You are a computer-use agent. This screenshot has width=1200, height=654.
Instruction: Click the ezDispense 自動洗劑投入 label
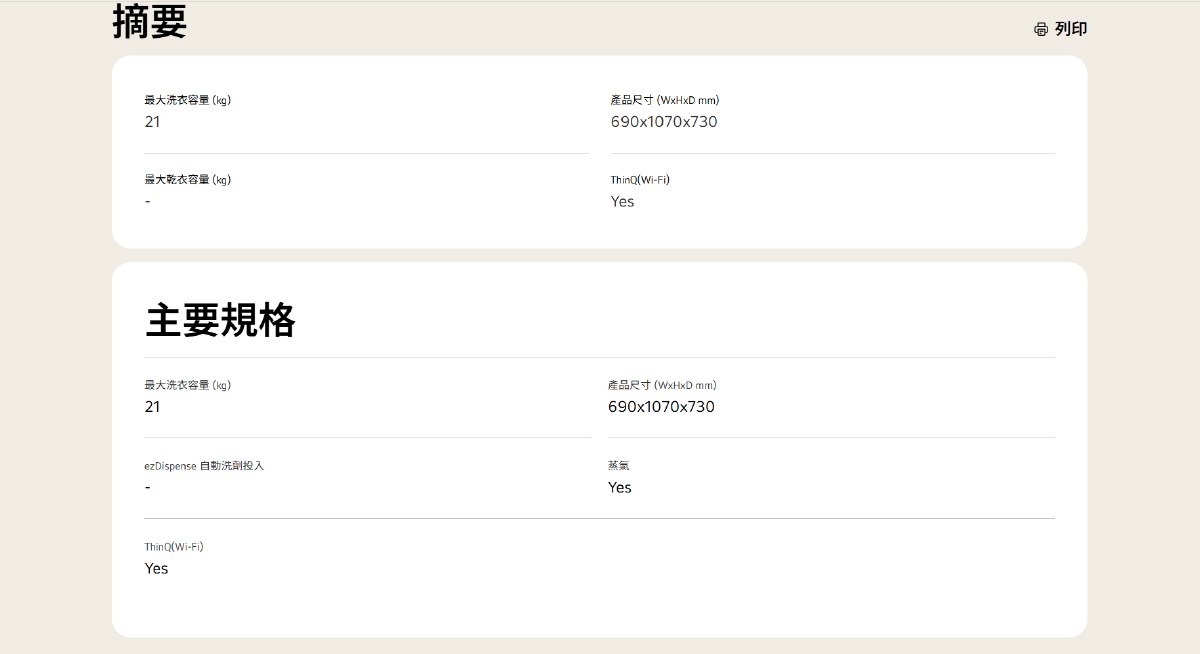pyautogui.click(x=204, y=466)
